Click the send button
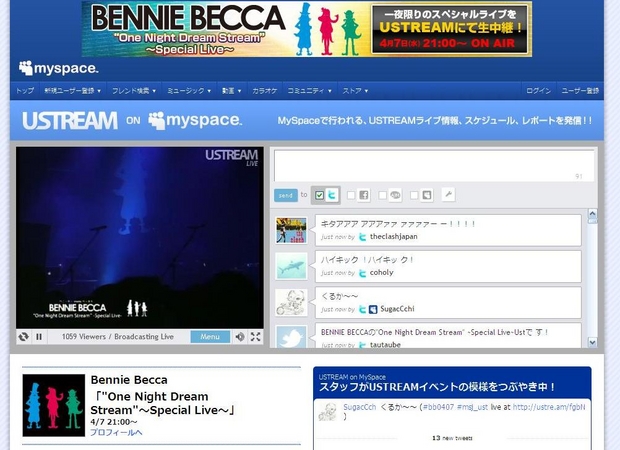The image size is (620, 450). (x=285, y=195)
